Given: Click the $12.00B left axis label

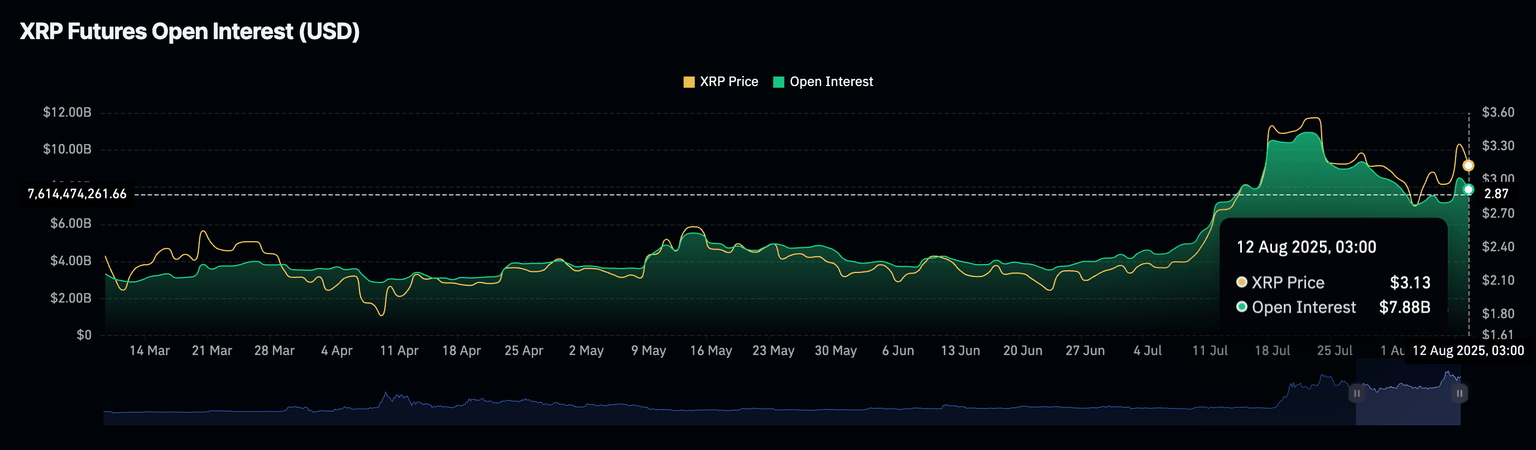Looking at the screenshot, I should (67, 113).
